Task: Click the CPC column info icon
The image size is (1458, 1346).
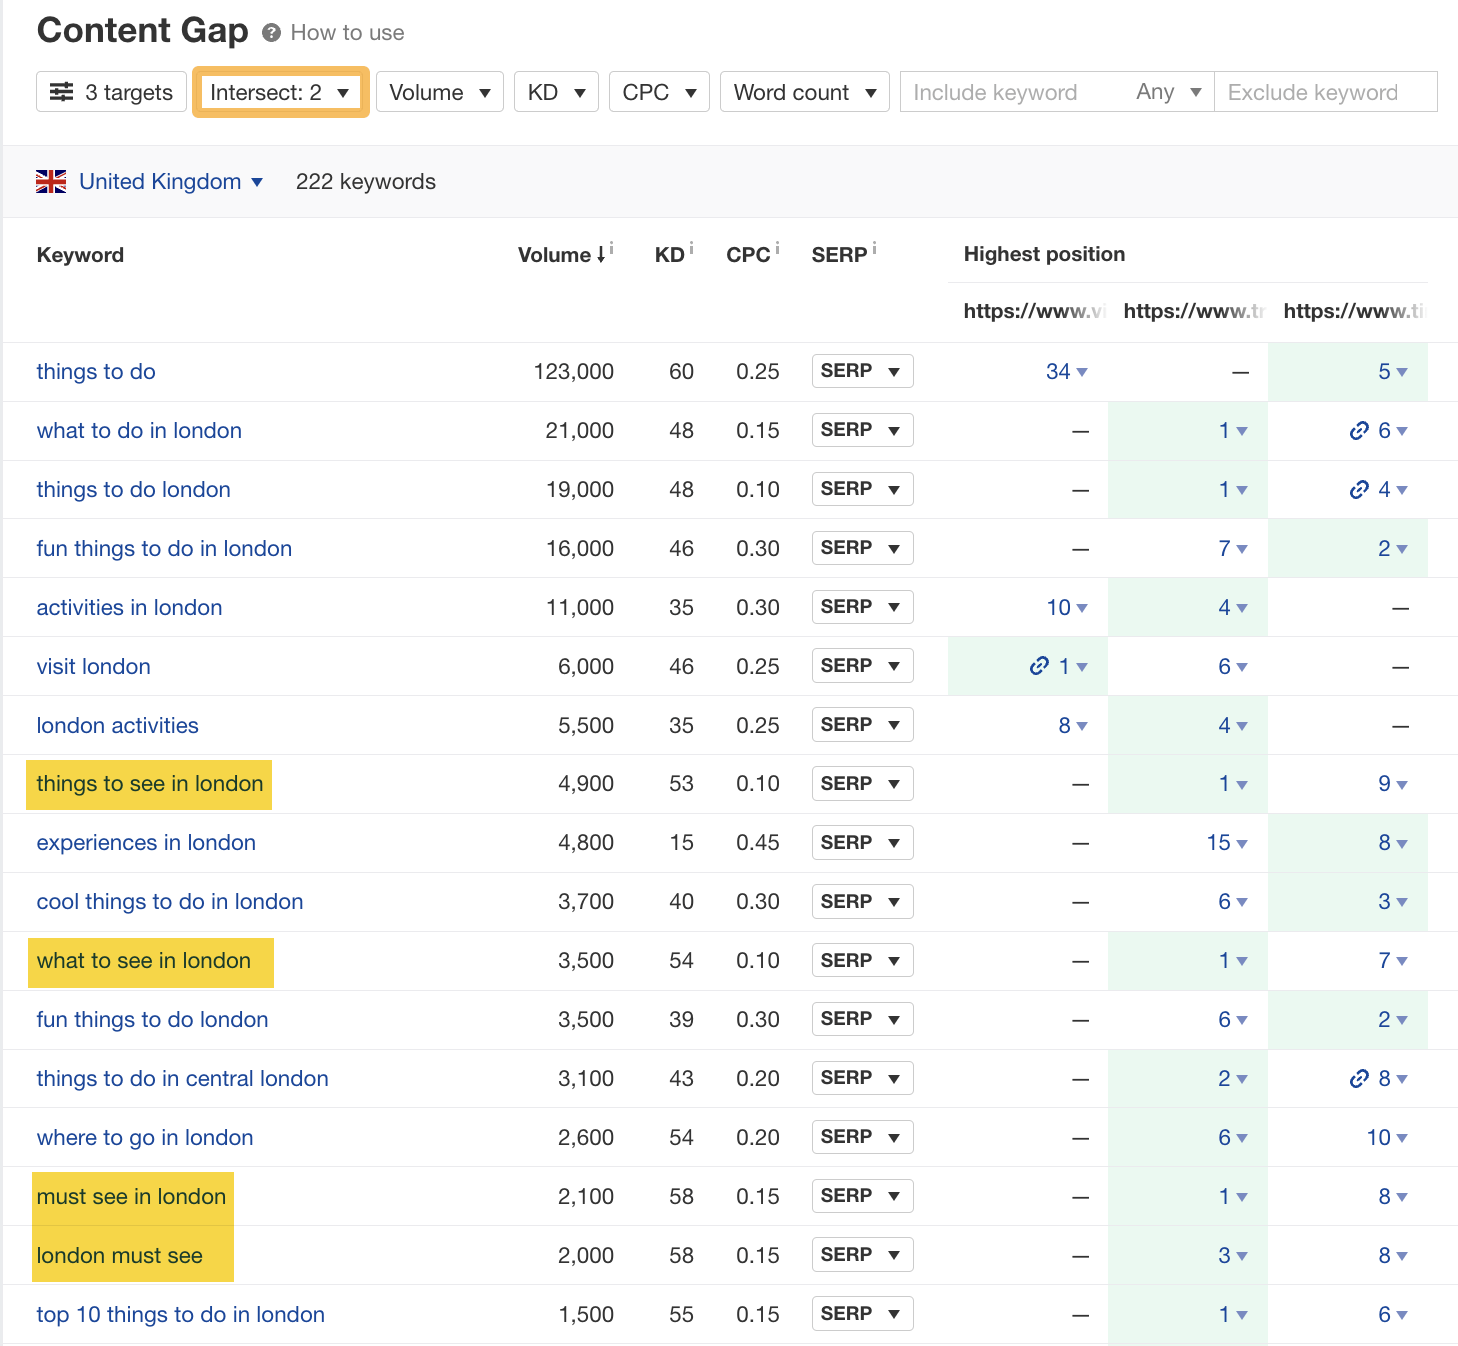Action: (777, 248)
